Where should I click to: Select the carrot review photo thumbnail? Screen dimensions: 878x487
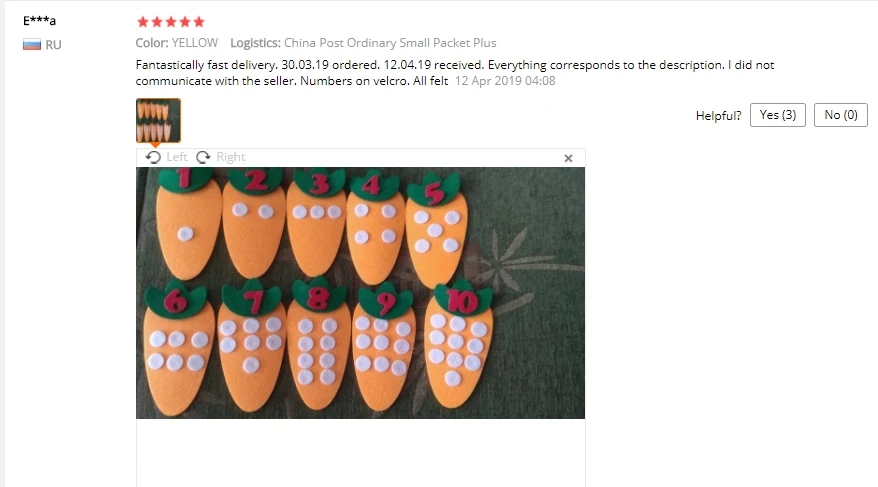point(158,120)
